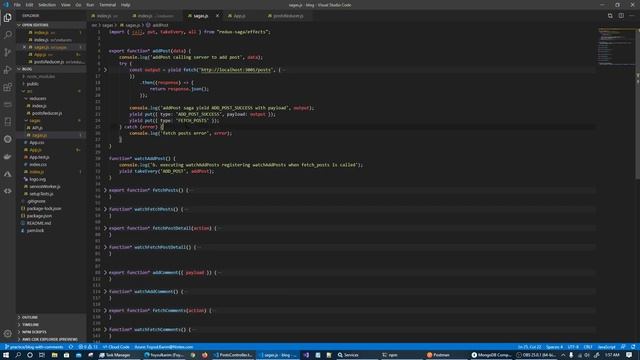The width and height of the screenshot is (640, 360).
Task: Unfold the addComment function code
Action: click(105, 273)
